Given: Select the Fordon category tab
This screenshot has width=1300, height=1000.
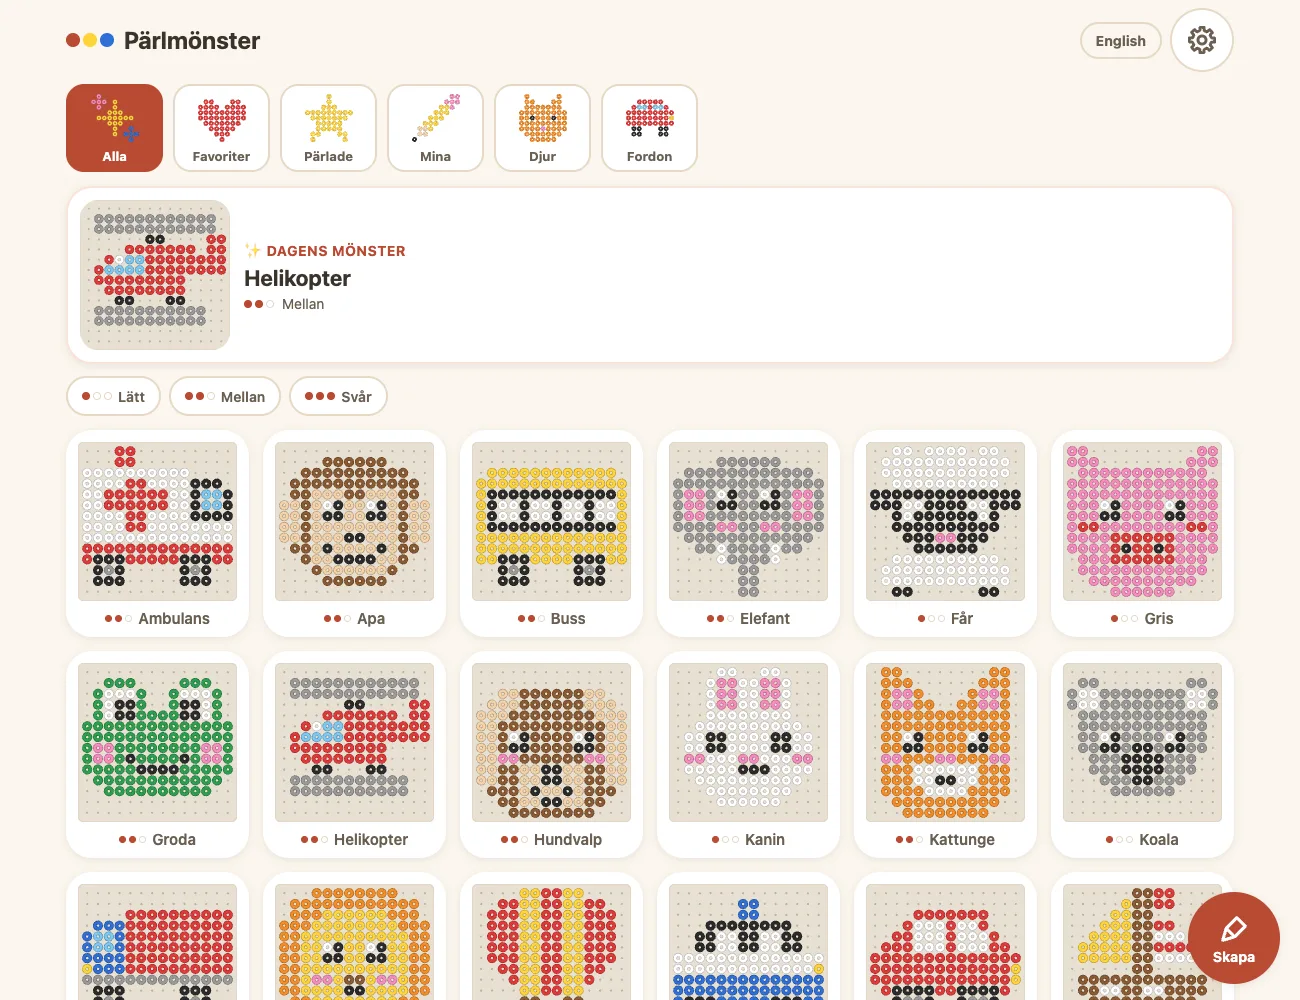Looking at the screenshot, I should [x=649, y=128].
